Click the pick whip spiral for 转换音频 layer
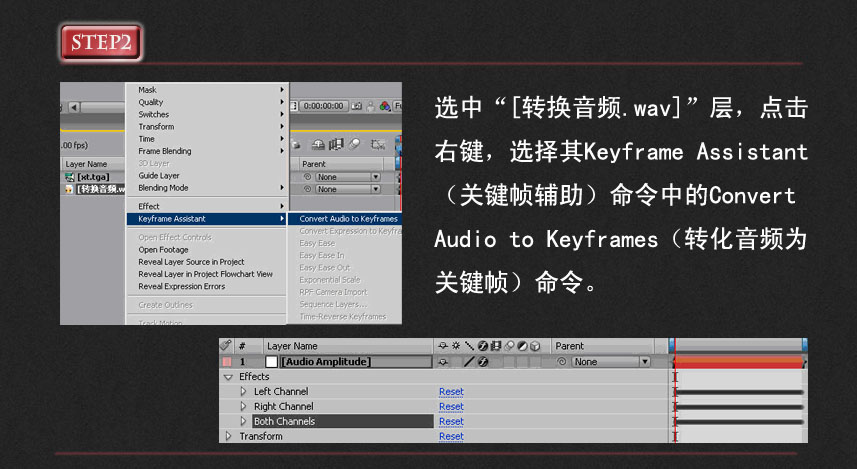 (307, 189)
